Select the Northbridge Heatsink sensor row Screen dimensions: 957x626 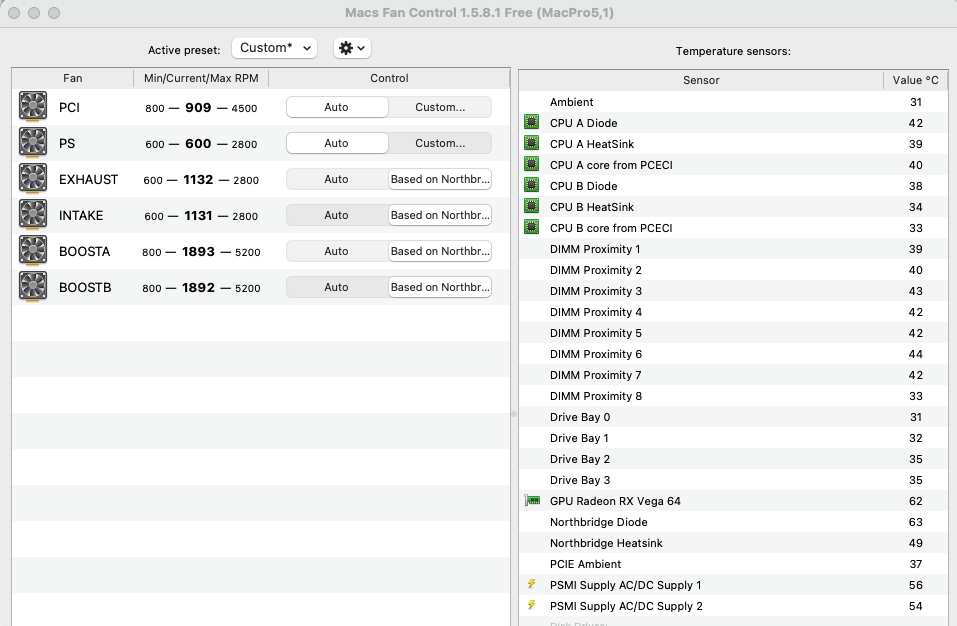734,543
